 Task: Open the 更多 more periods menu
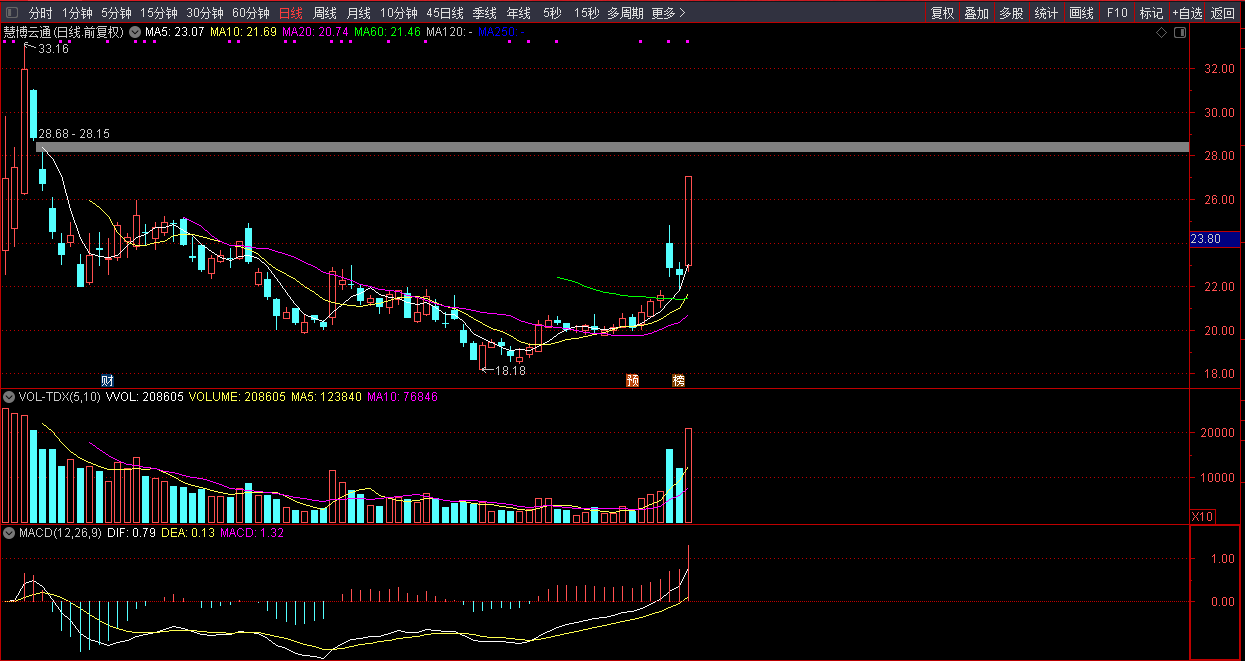point(667,13)
